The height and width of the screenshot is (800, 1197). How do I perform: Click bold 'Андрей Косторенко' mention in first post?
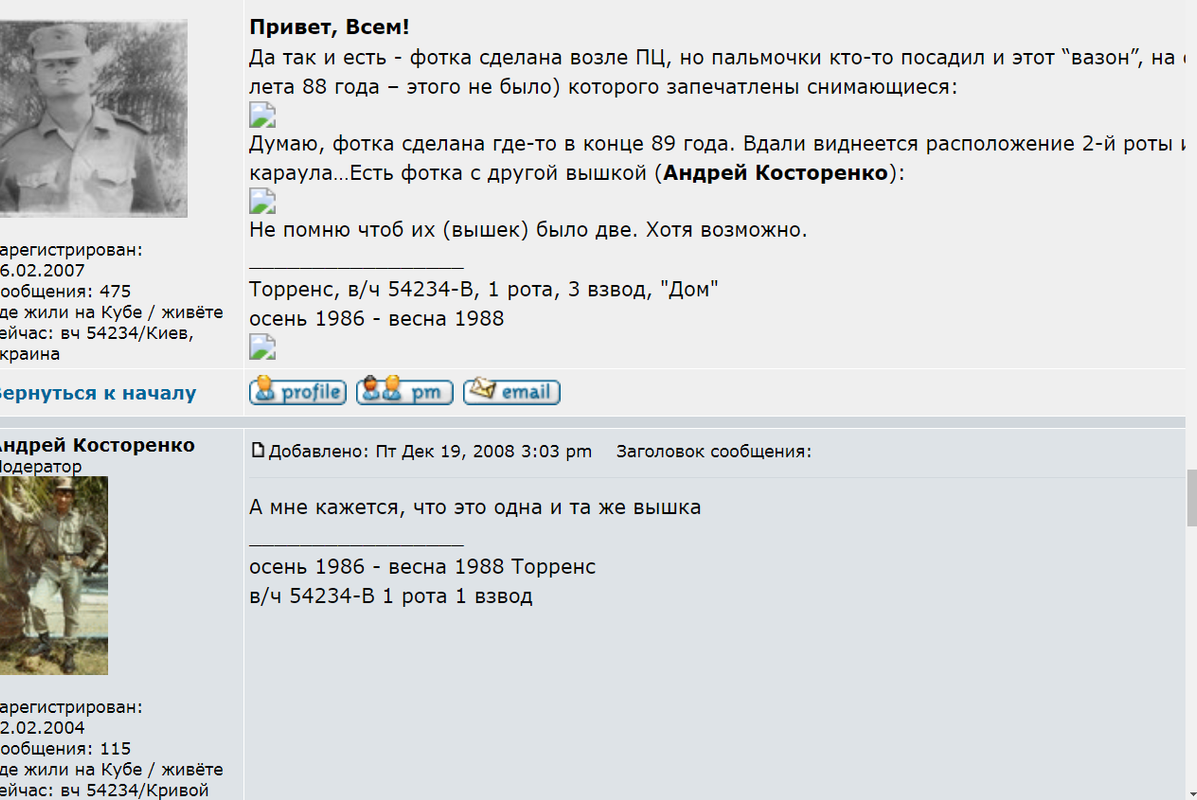tap(776, 173)
